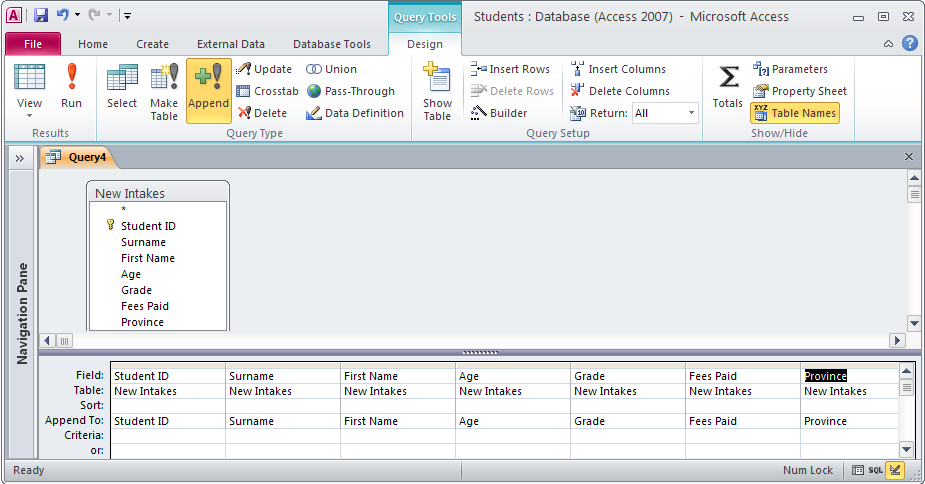This screenshot has height=484, width=925.
Task: Click Delete Rows in Query Setup
Action: click(x=512, y=91)
